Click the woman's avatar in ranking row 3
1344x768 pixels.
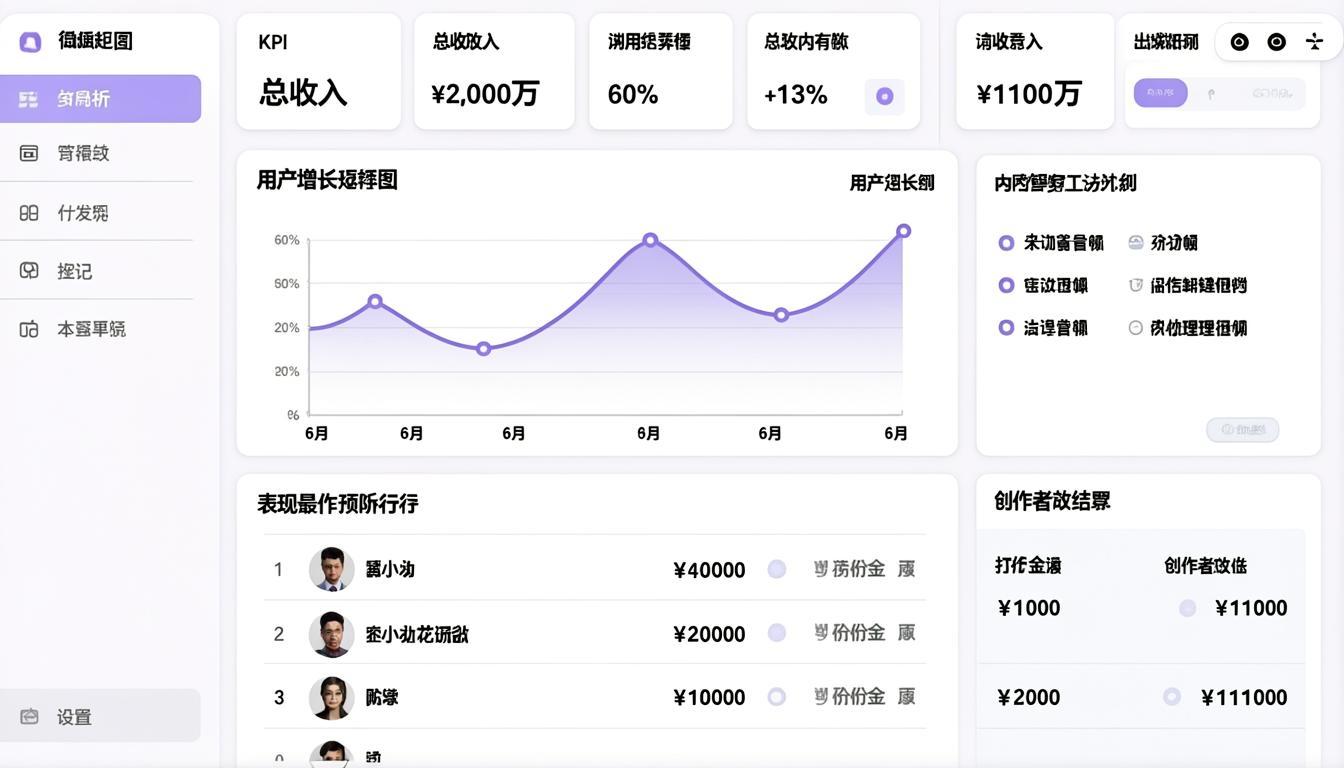(331, 697)
